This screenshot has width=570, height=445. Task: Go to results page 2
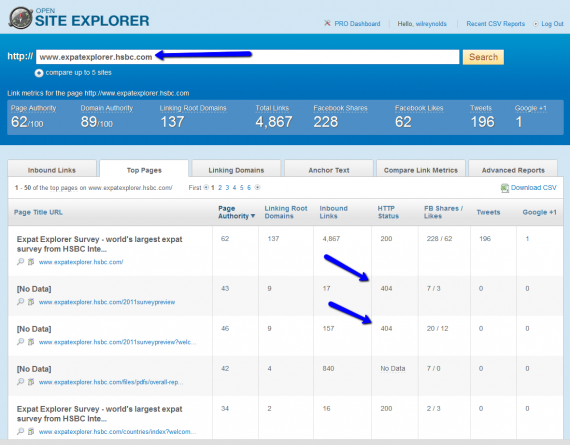point(220,188)
